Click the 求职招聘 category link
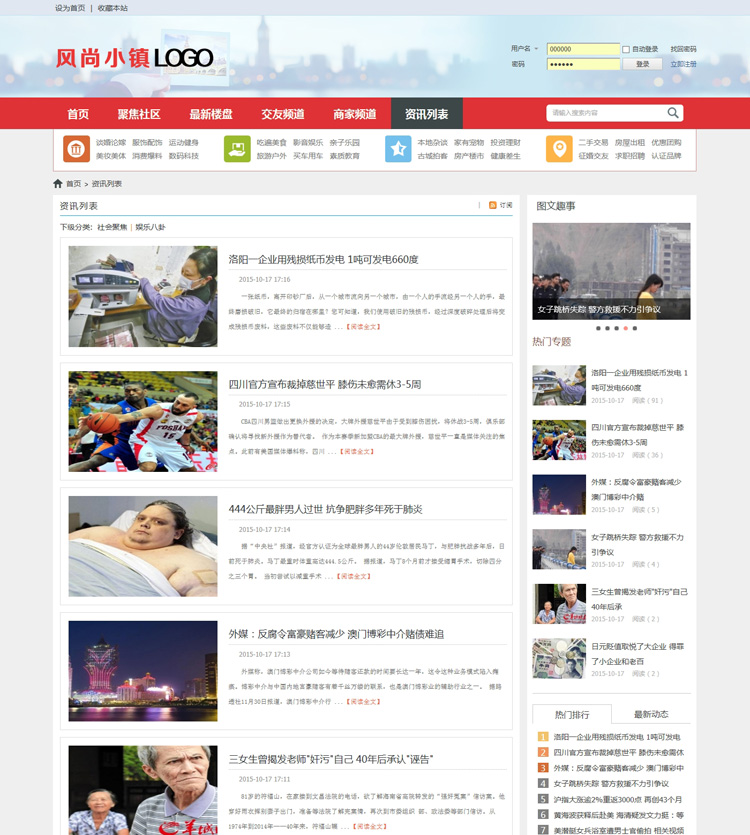Viewport: 750px width, 835px height. point(630,156)
